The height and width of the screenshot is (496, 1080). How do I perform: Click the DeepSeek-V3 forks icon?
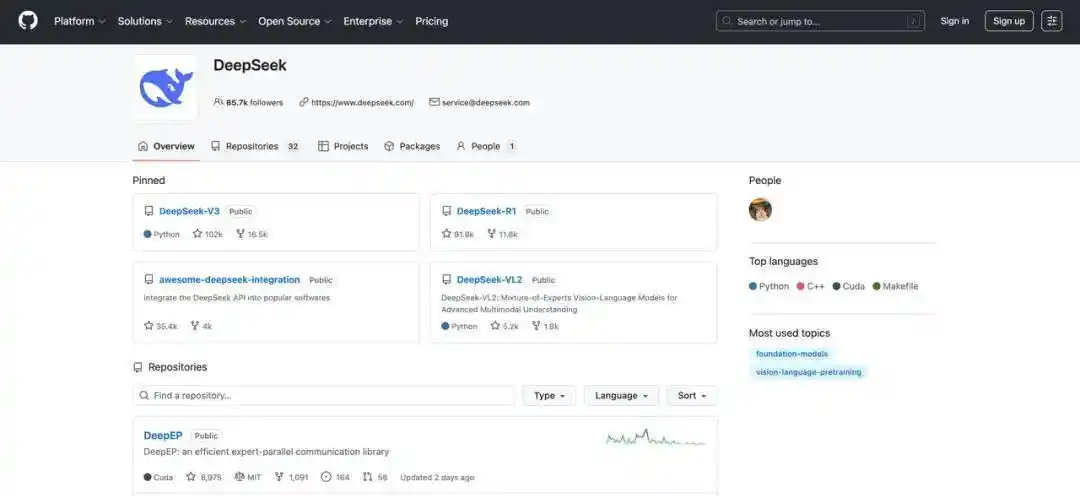[240, 234]
